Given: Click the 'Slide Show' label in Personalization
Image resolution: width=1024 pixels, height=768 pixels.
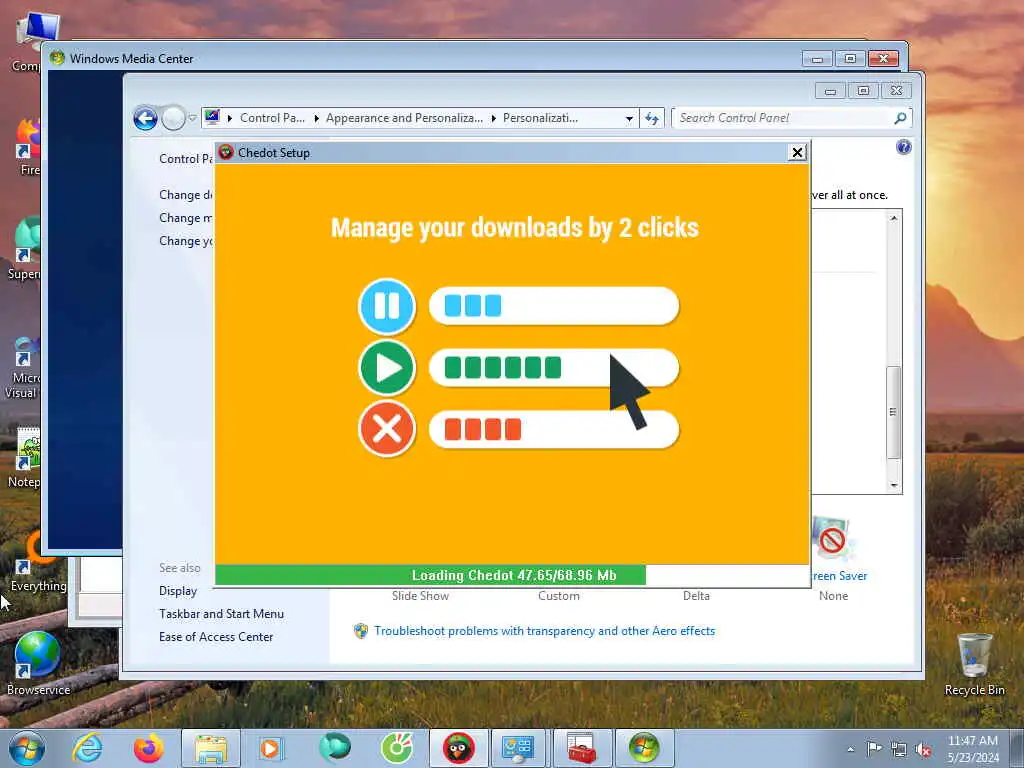Looking at the screenshot, I should coord(421,596).
